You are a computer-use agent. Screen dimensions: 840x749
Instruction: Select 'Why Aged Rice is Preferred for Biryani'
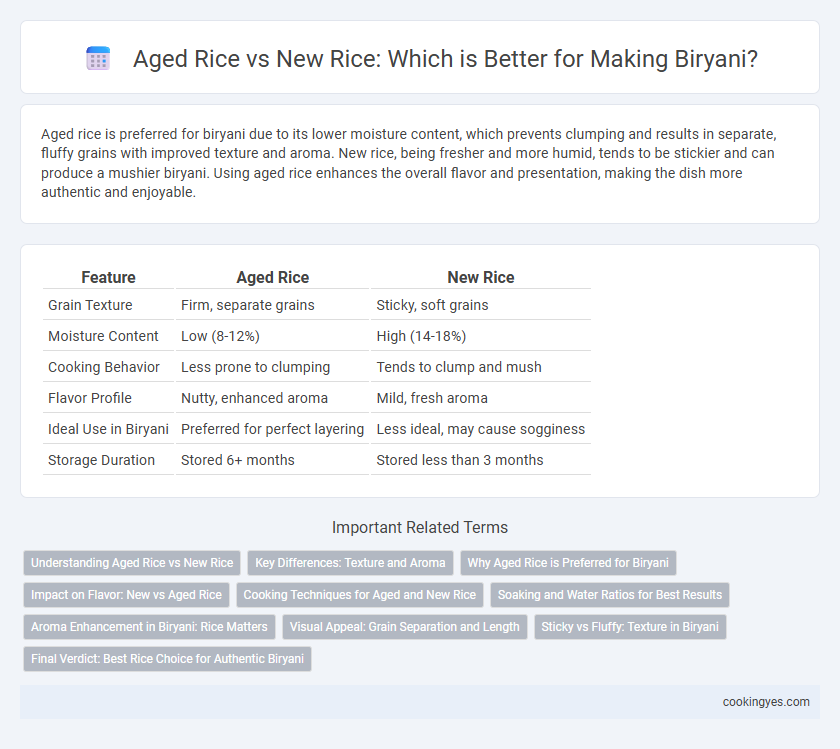[x=568, y=563]
